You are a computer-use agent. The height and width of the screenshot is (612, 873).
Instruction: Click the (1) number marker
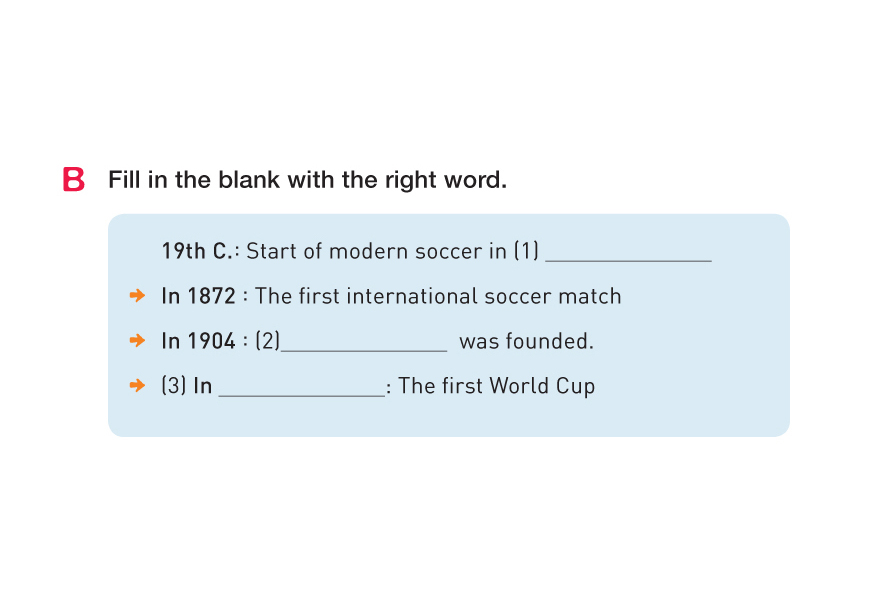[x=526, y=251]
